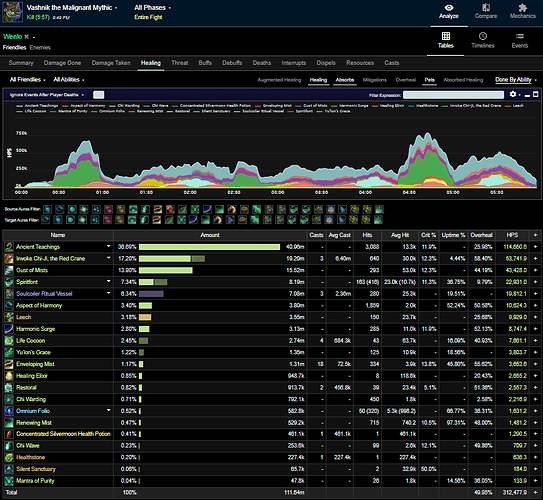Switch to the Damage Done tab
543x500 pixels.
[62, 63]
